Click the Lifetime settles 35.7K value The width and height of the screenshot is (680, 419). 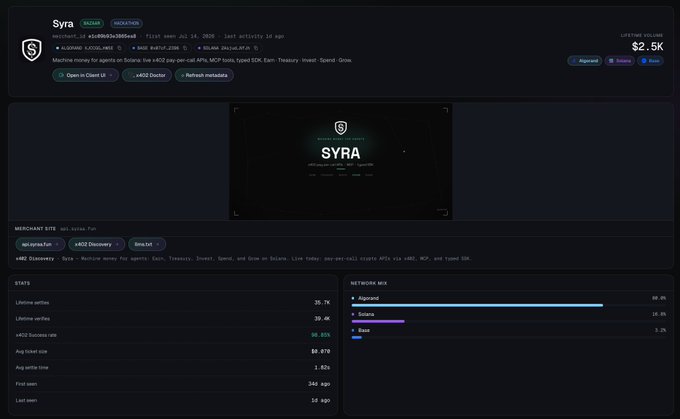(x=322, y=303)
